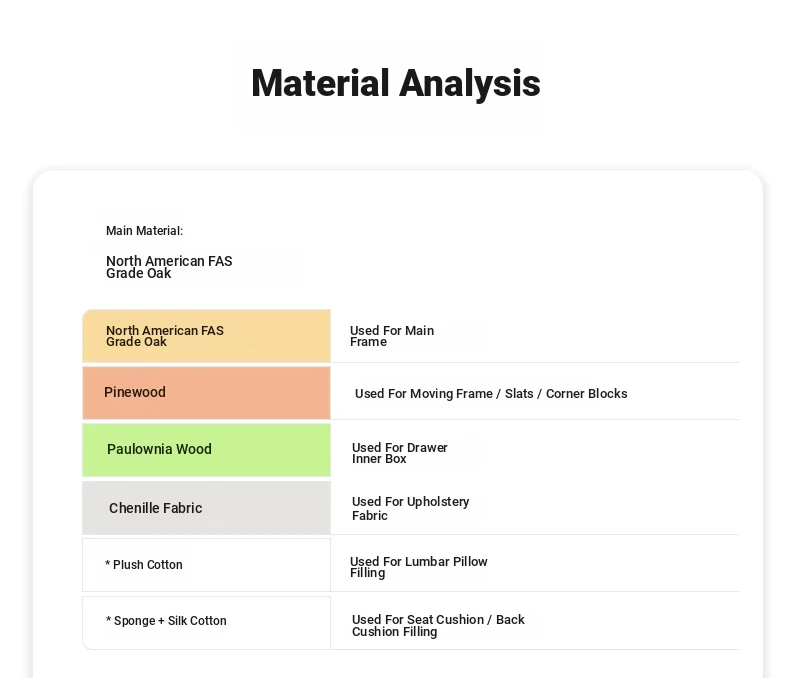
Task: Select the green Paulownia Wood cell
Action: (207, 450)
